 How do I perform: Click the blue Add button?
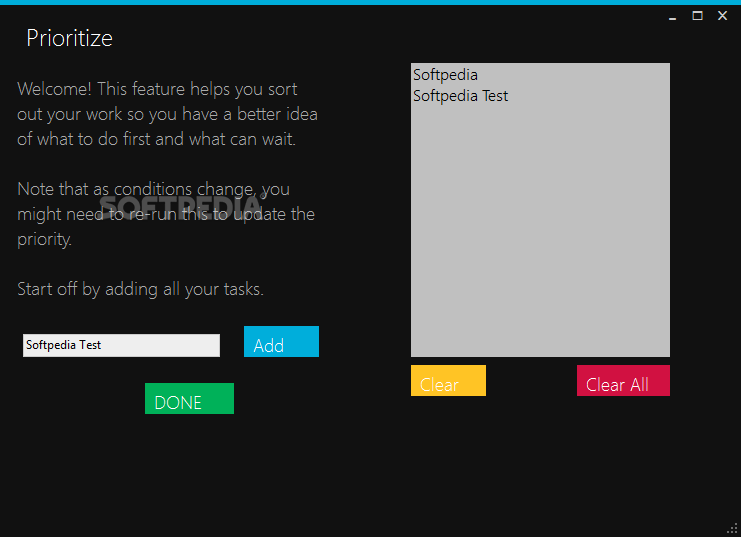[281, 341]
